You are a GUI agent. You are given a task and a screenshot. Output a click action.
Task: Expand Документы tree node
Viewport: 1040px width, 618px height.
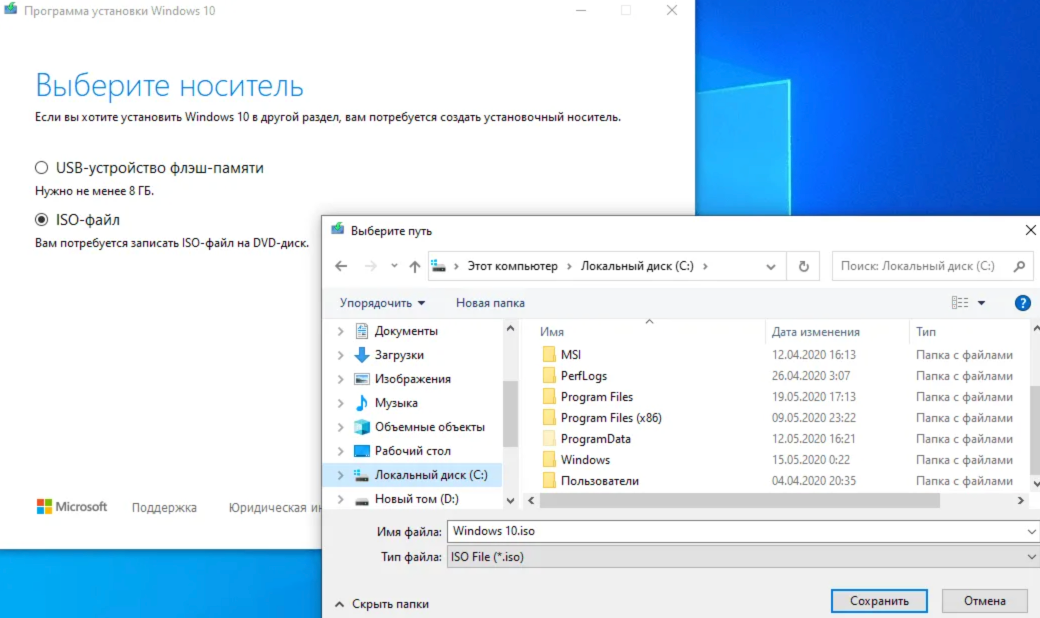tap(340, 331)
